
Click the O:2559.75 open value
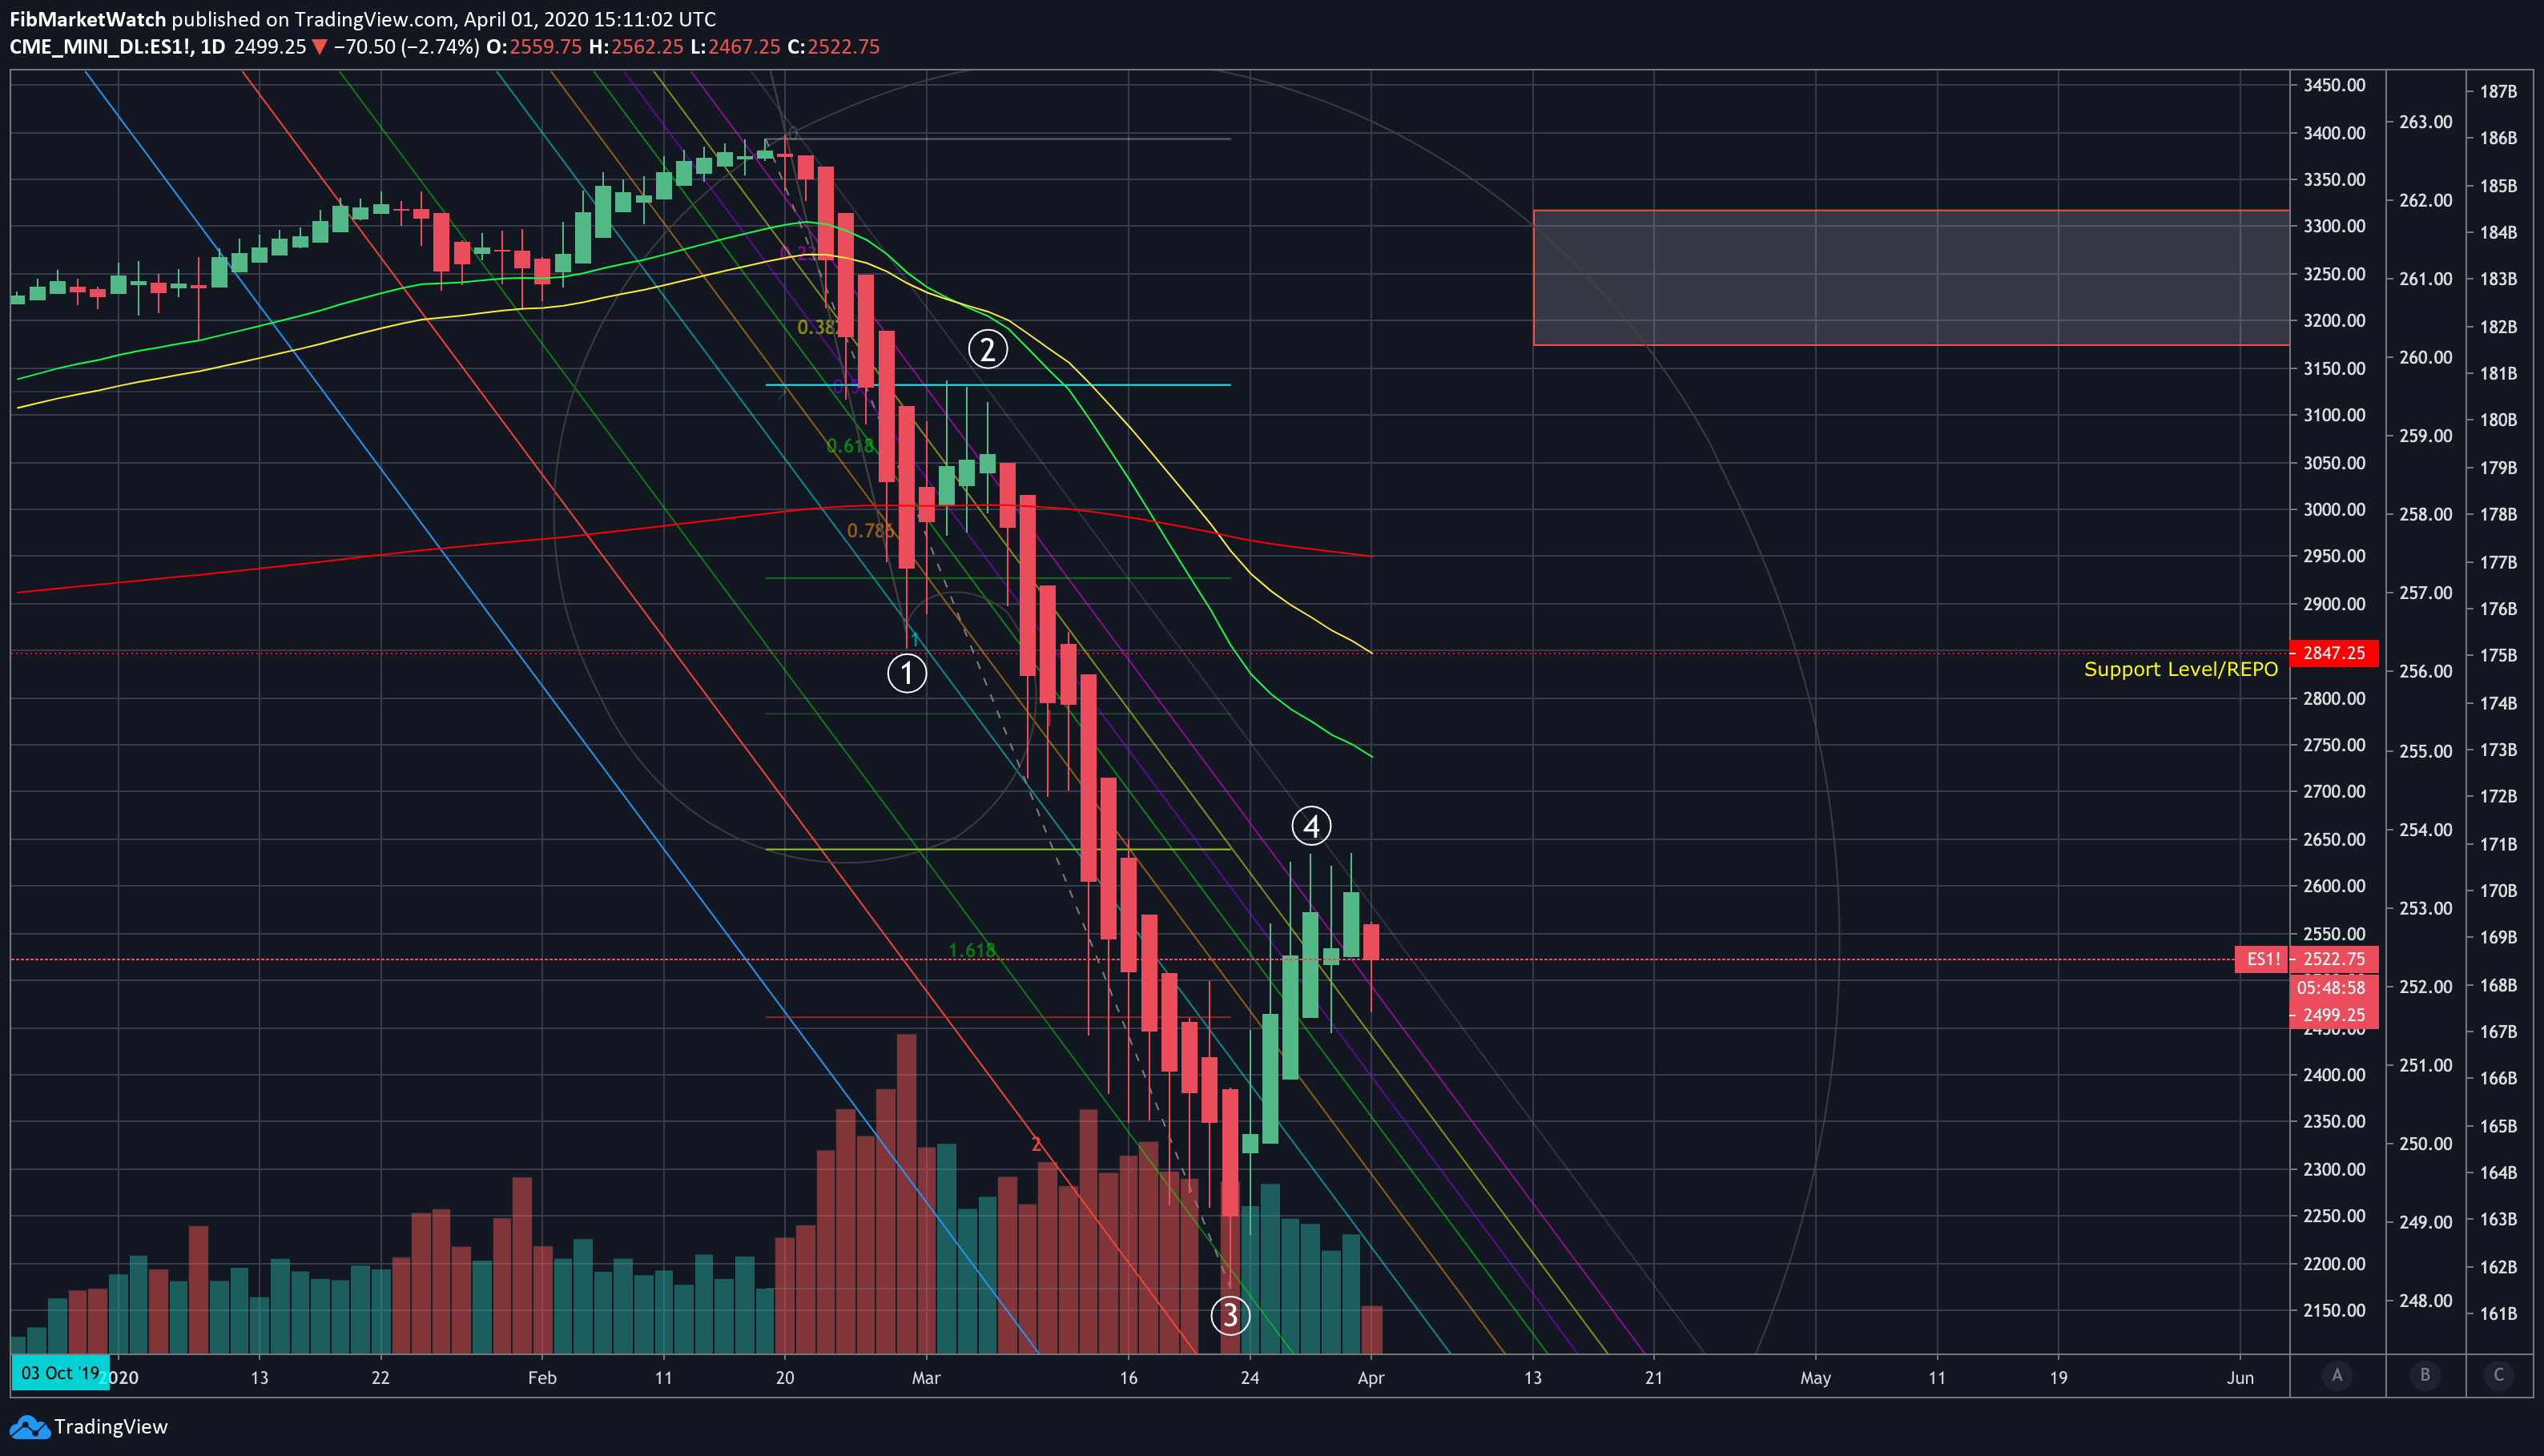[x=534, y=47]
